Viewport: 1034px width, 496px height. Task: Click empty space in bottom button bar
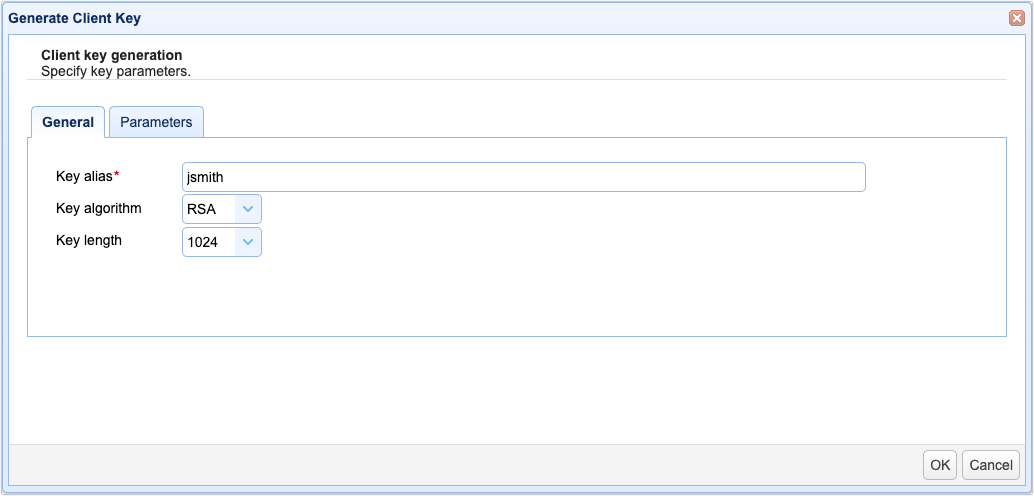click(462, 465)
